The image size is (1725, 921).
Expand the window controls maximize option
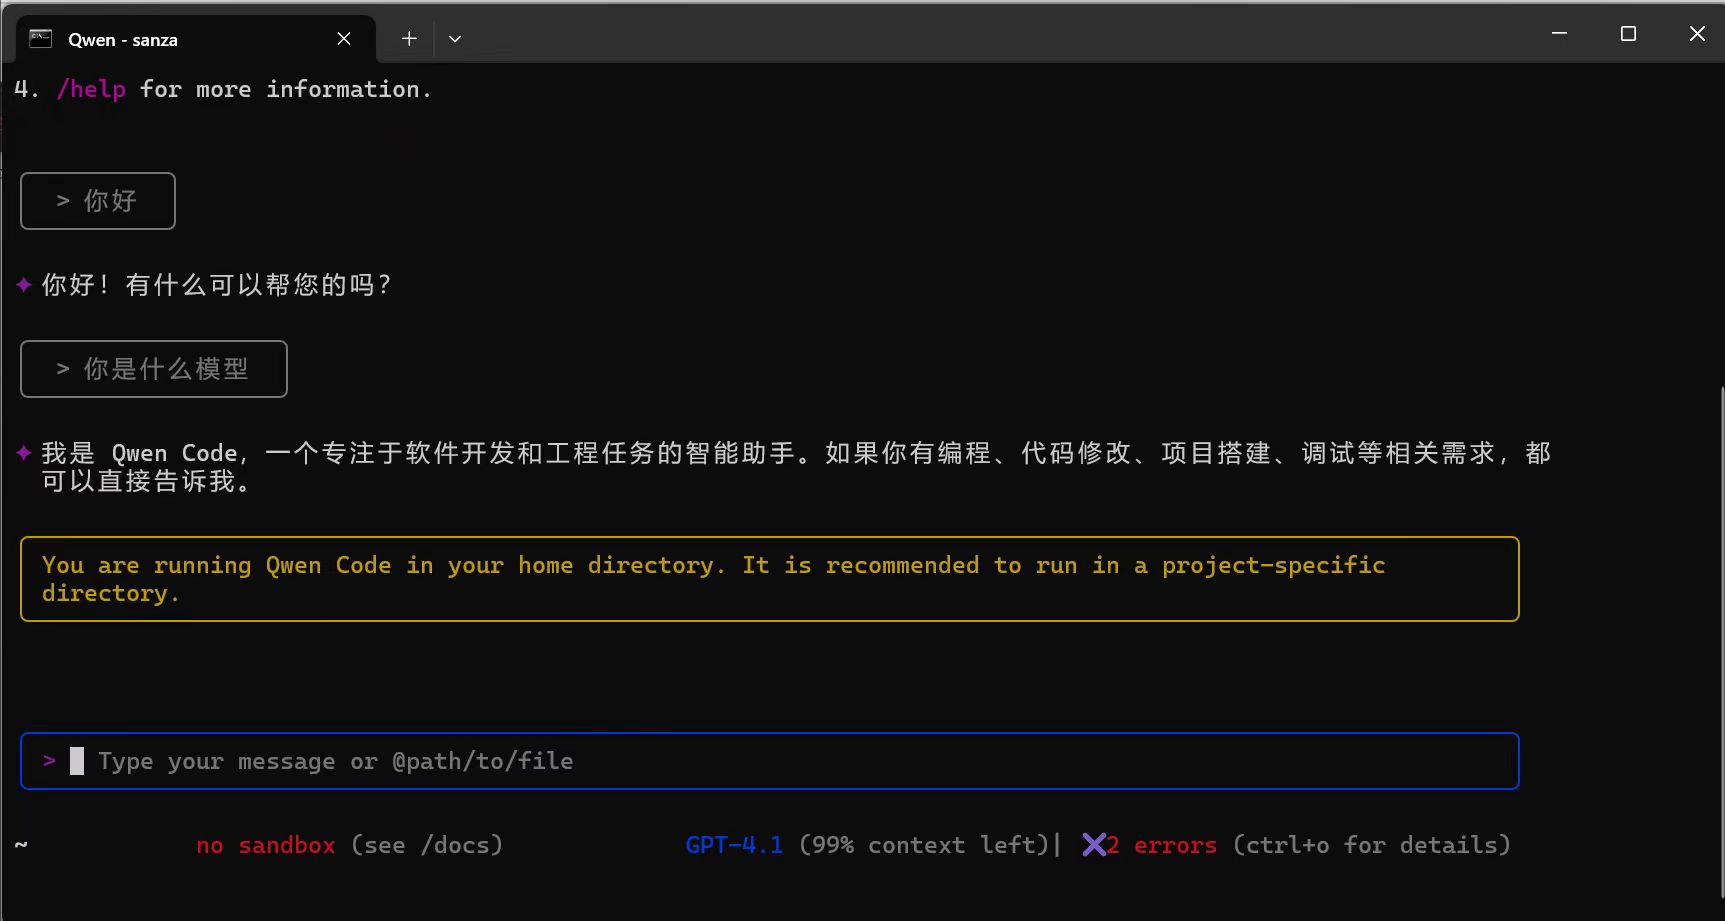tap(1627, 33)
